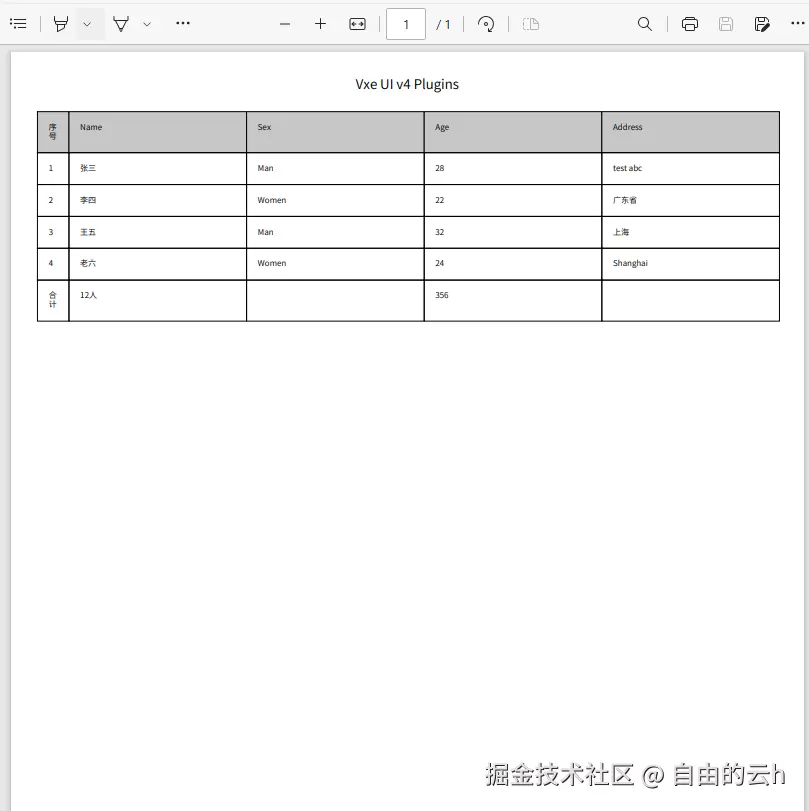The height and width of the screenshot is (811, 809).
Task: Click the zoom out button
Action: tap(284, 23)
